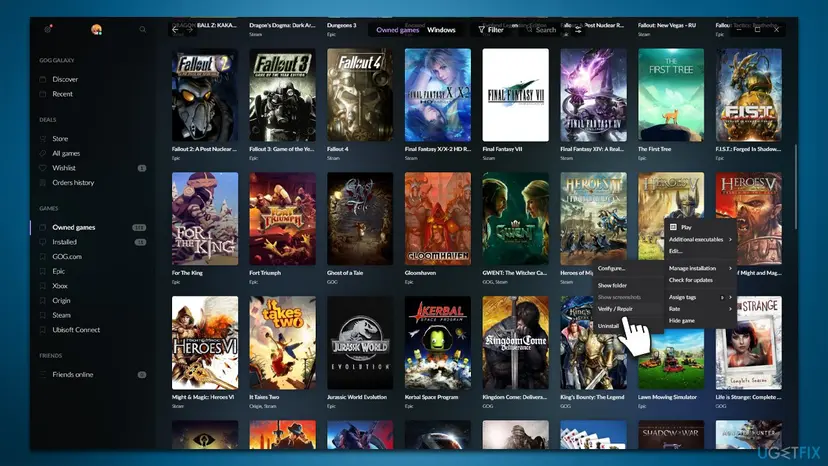828x466 pixels.
Task: Click the 'Fort Triumph' title text
Action: [265, 273]
